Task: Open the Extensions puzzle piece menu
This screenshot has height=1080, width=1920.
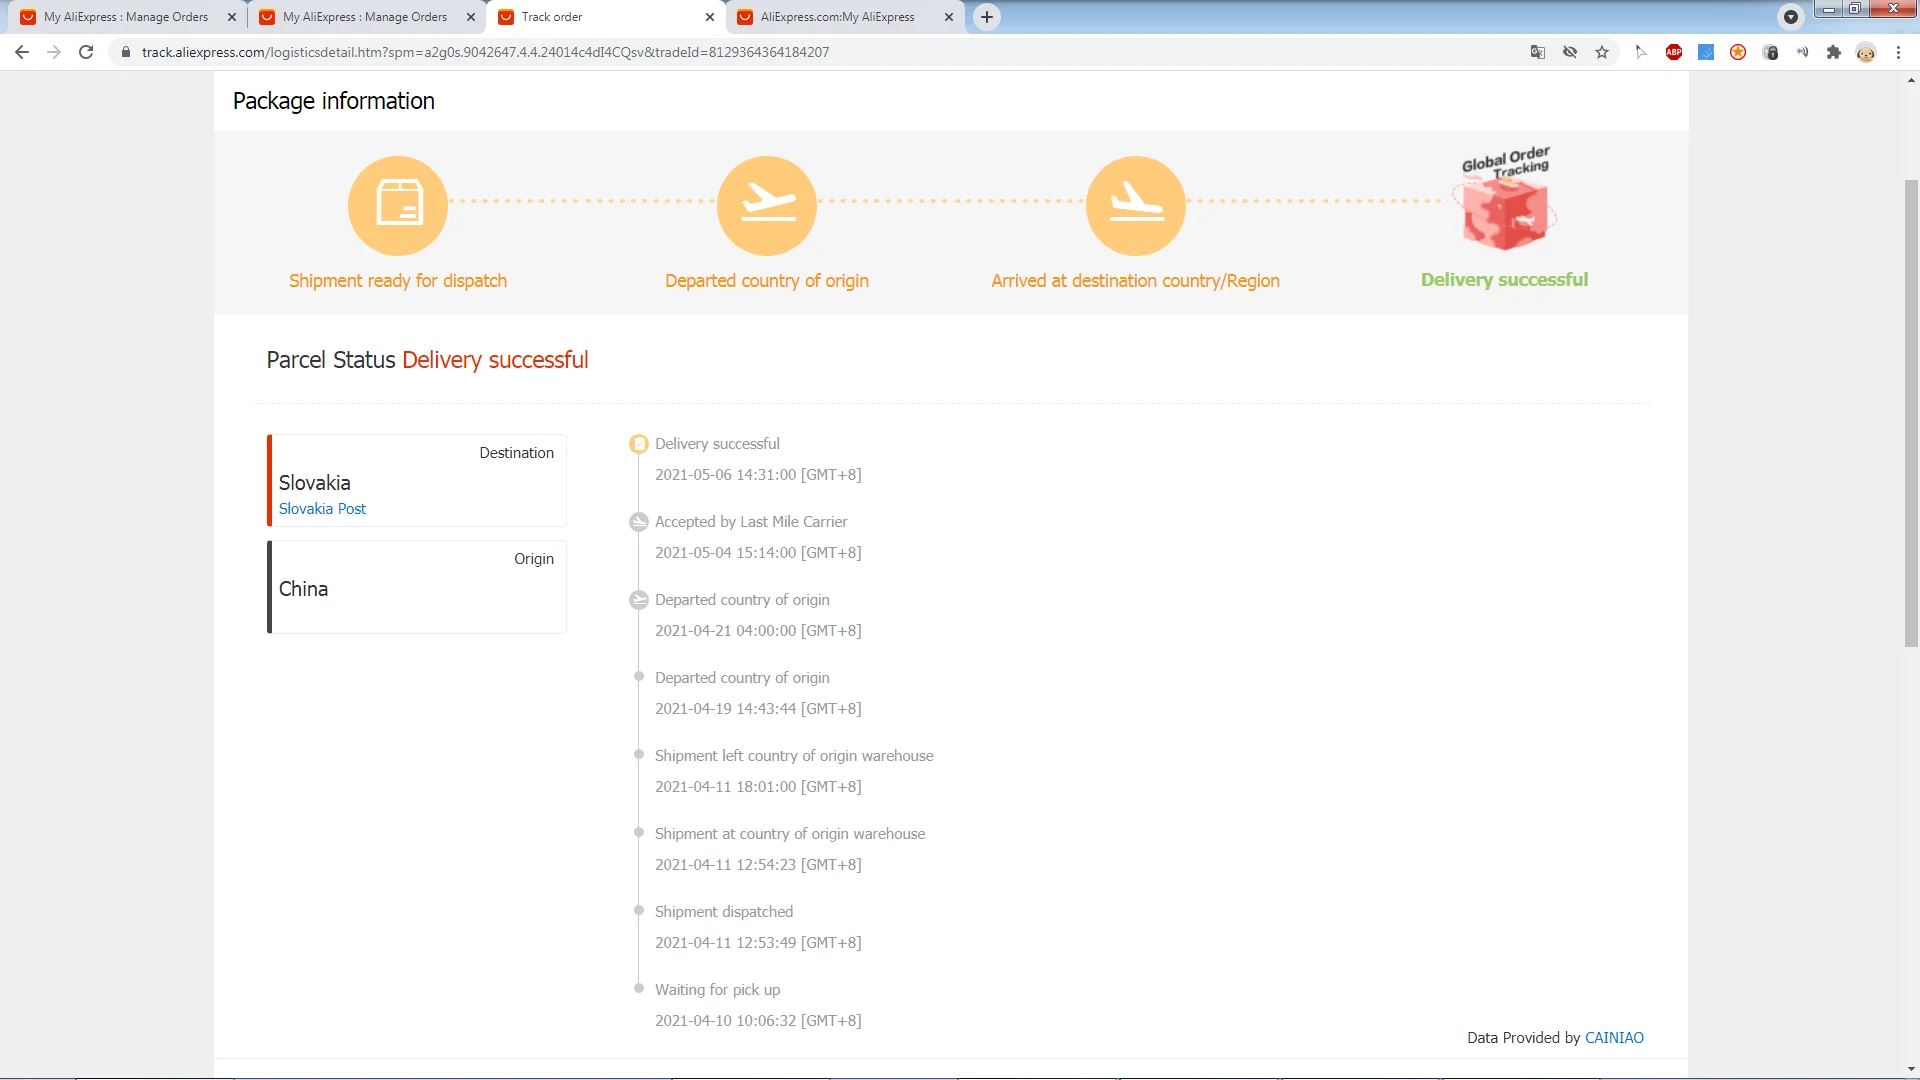Action: point(1834,52)
